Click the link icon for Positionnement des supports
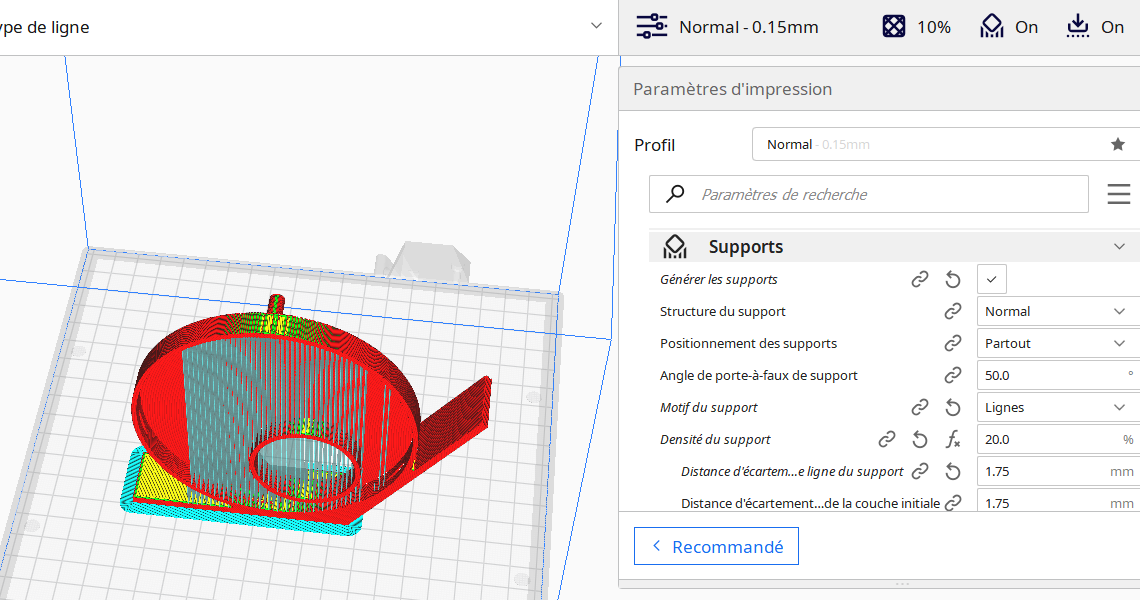This screenshot has width=1140, height=600. (x=953, y=343)
